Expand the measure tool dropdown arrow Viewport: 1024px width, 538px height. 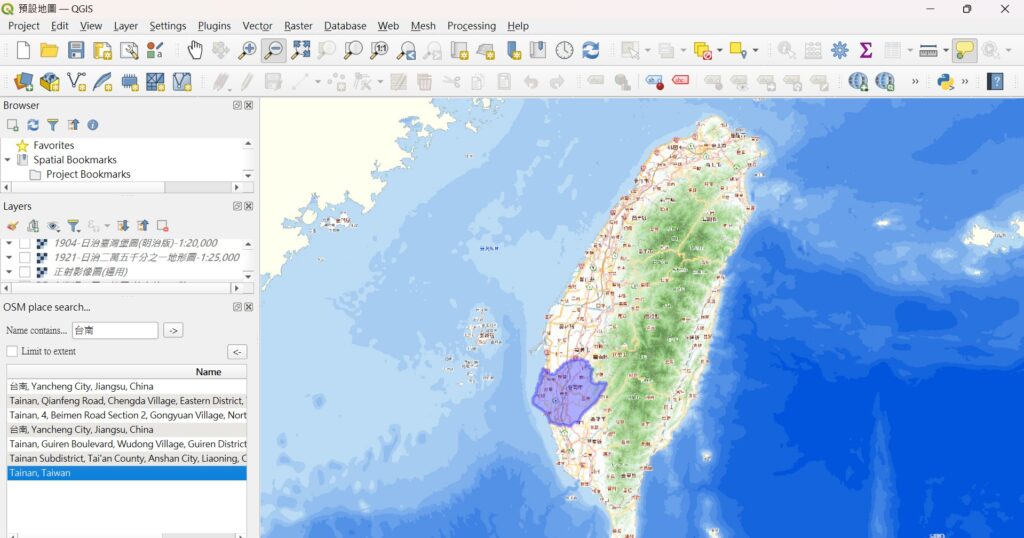tap(946, 50)
